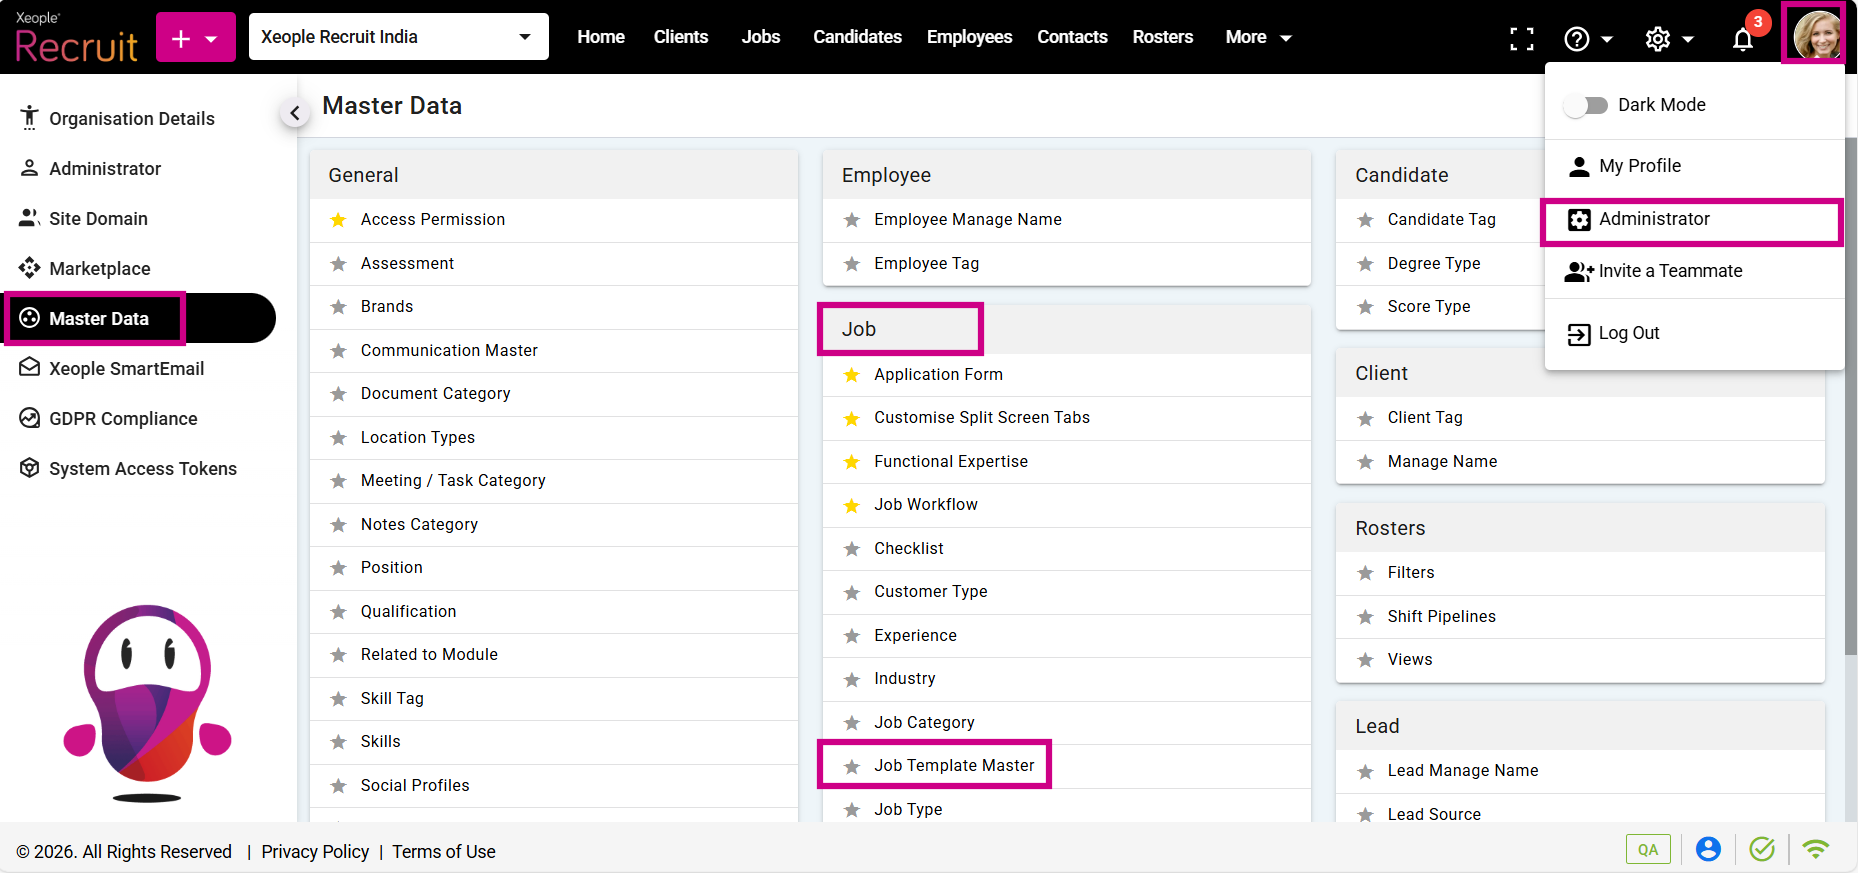Viewport: 1858px width, 873px height.
Task: Open the user profile avatar menu
Action: point(1815,35)
